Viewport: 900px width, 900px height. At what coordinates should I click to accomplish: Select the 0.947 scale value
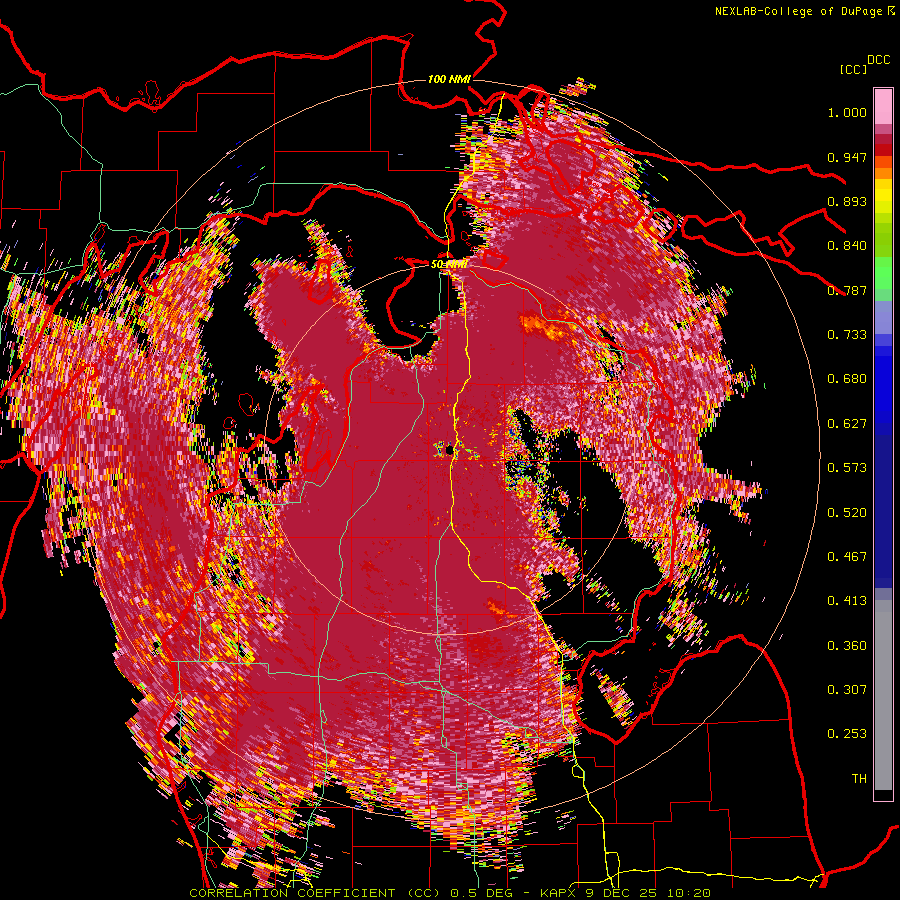(x=847, y=157)
